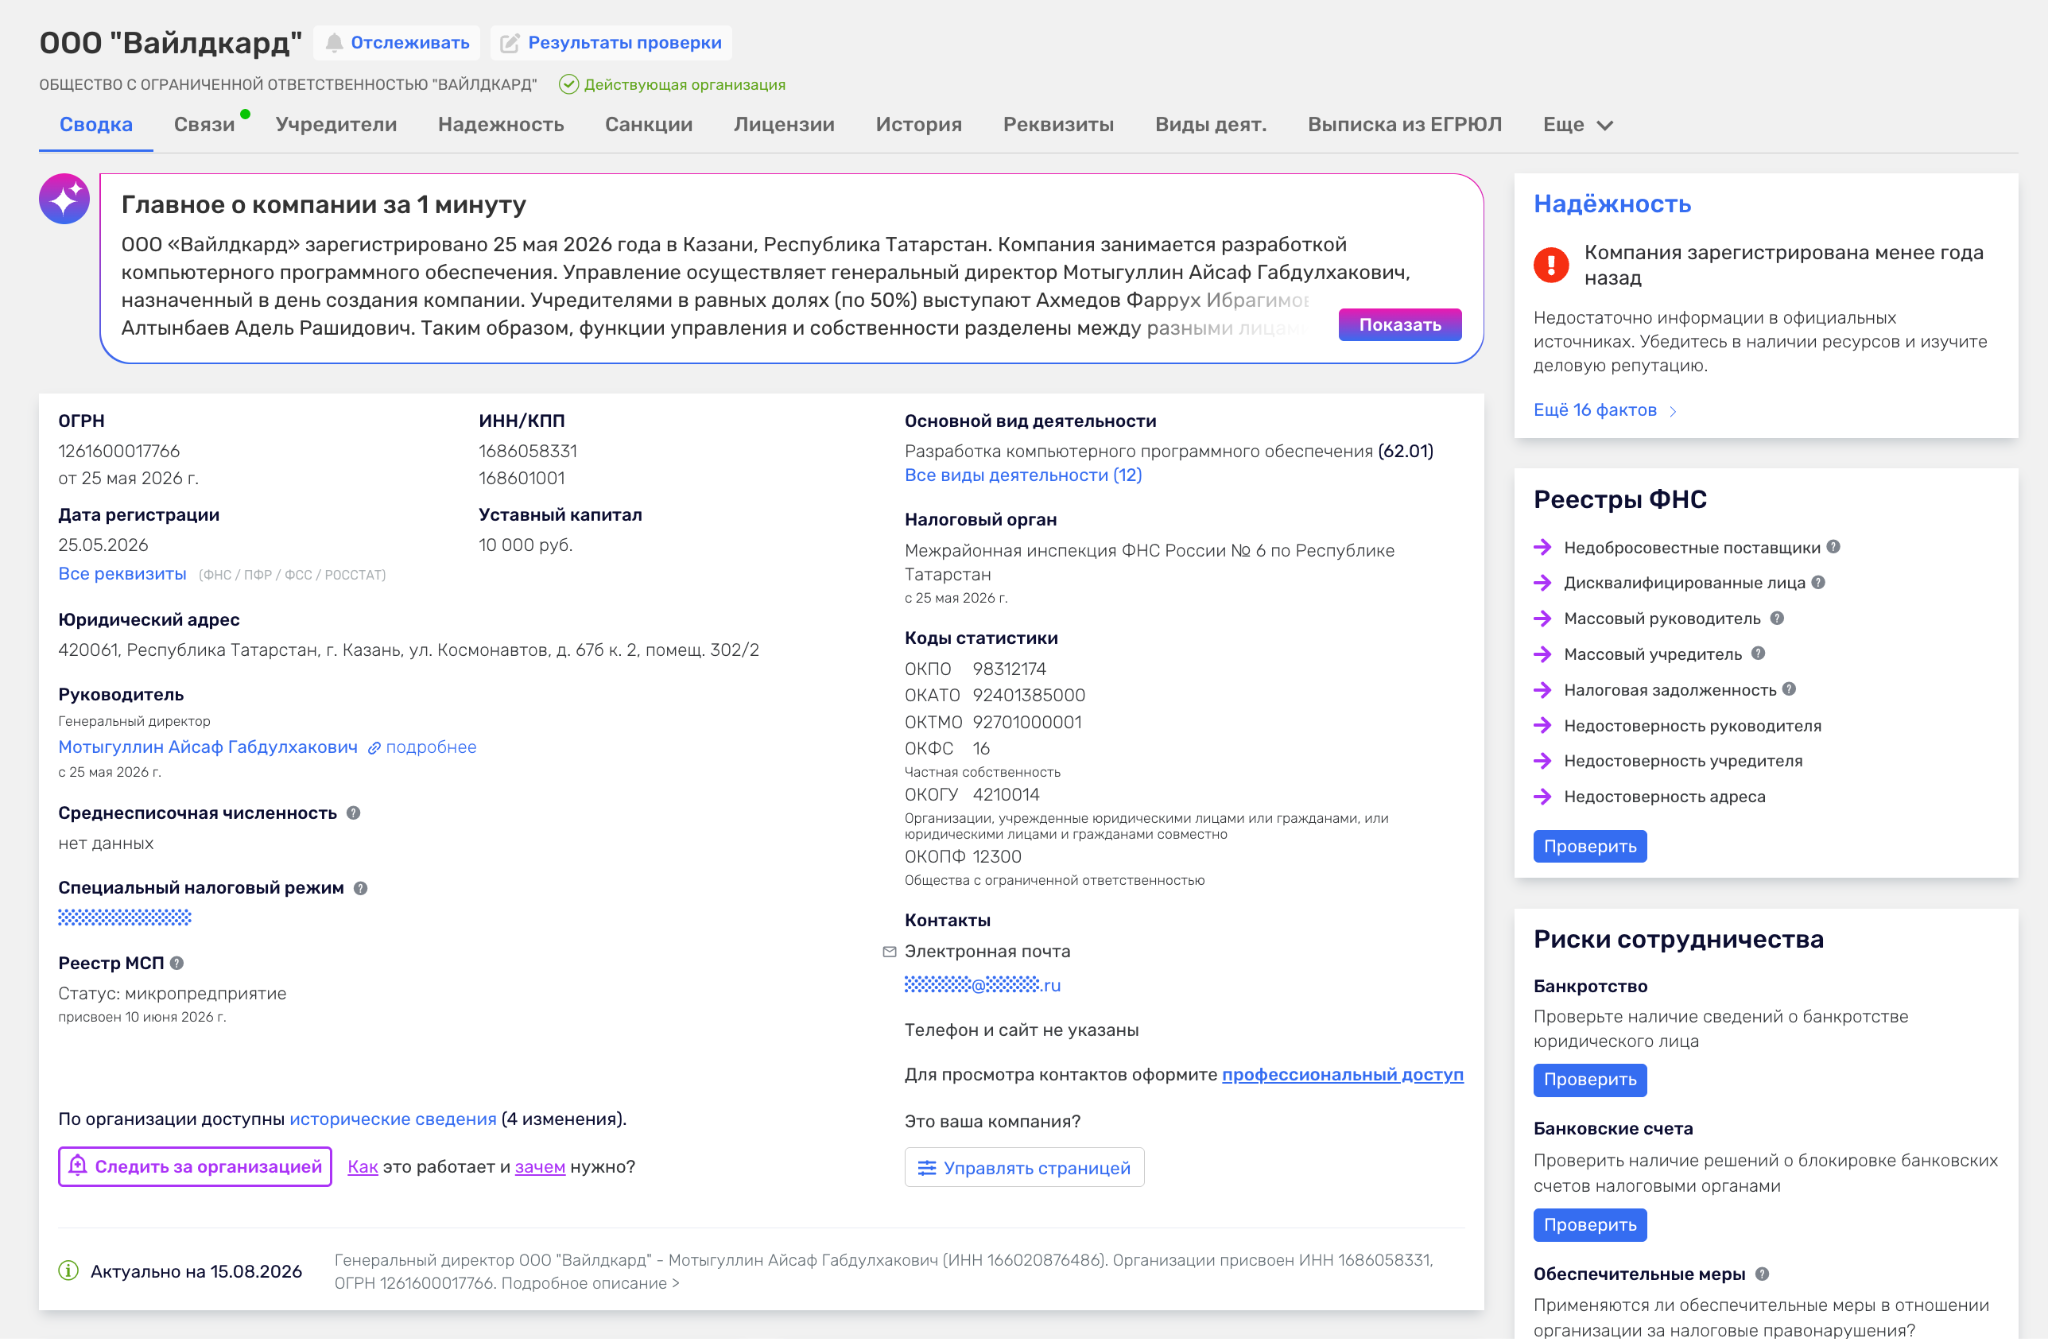
Task: Open the Реквизиты tab
Action: click(1059, 125)
